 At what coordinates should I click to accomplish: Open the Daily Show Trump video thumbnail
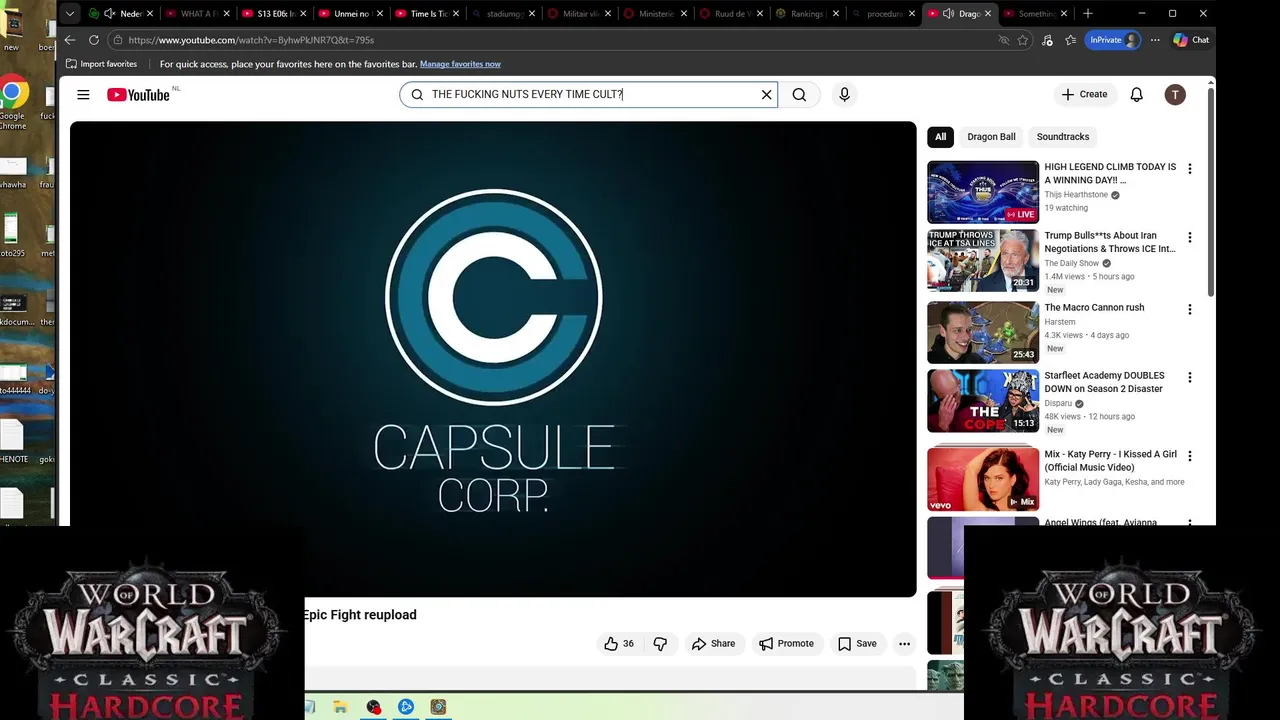tap(983, 261)
